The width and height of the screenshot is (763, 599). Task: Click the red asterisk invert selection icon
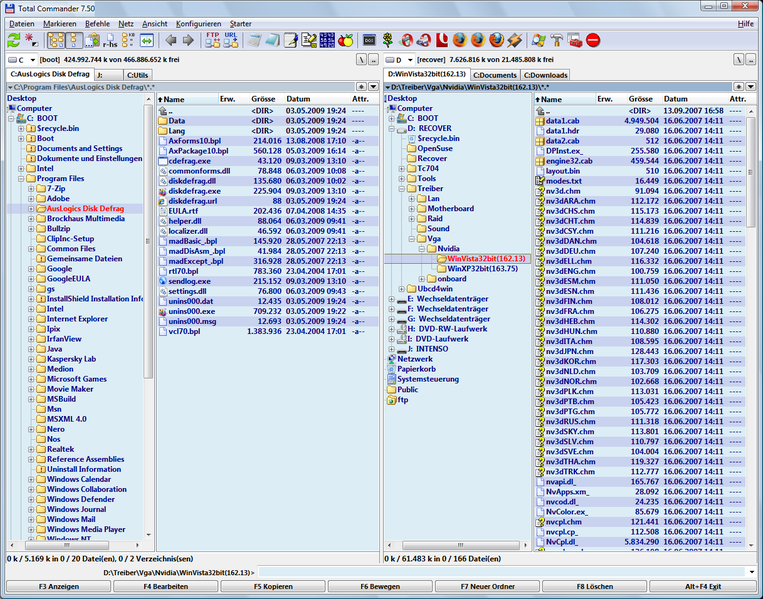(x=31, y=40)
